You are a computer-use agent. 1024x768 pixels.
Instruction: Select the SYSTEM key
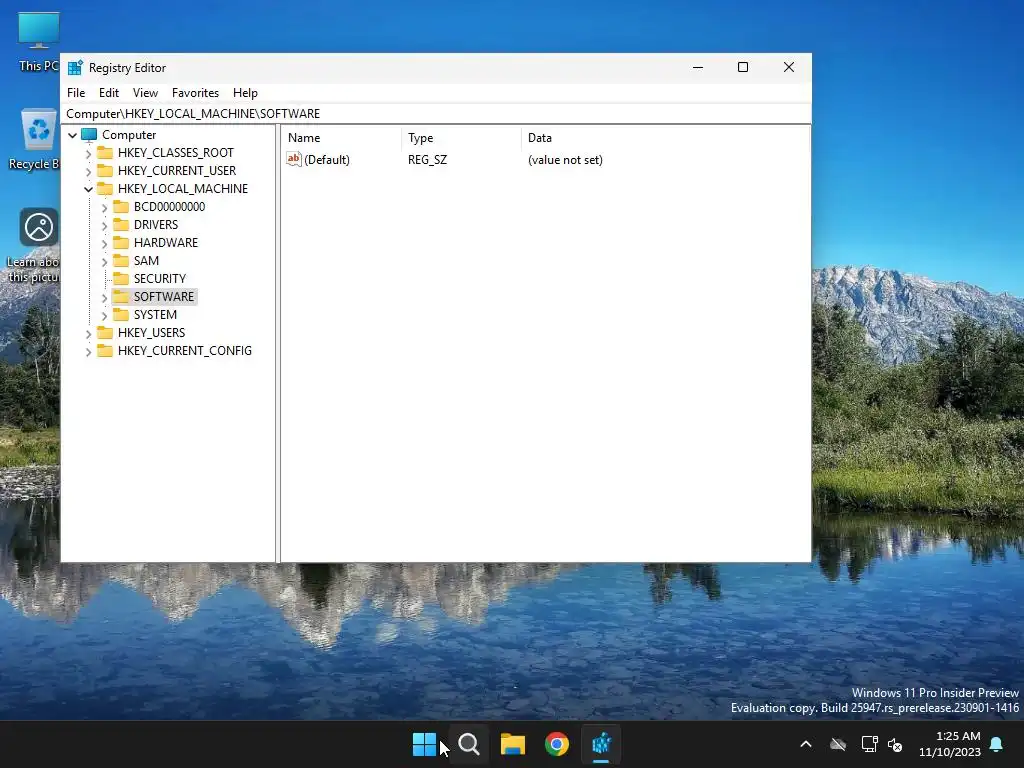coord(155,314)
